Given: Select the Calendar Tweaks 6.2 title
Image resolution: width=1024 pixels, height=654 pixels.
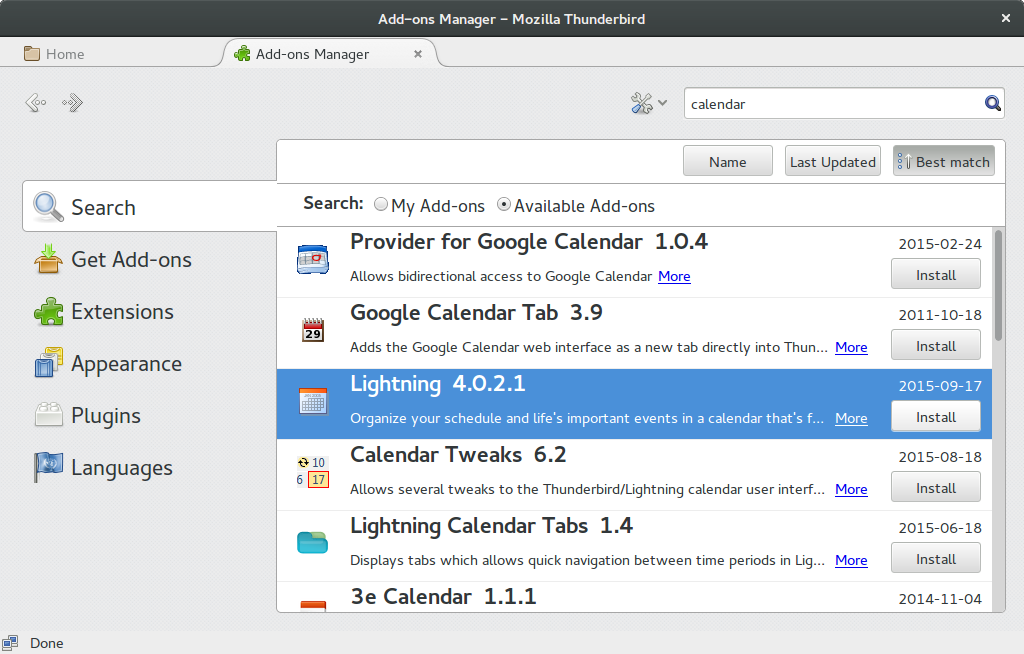Looking at the screenshot, I should coord(458,454).
